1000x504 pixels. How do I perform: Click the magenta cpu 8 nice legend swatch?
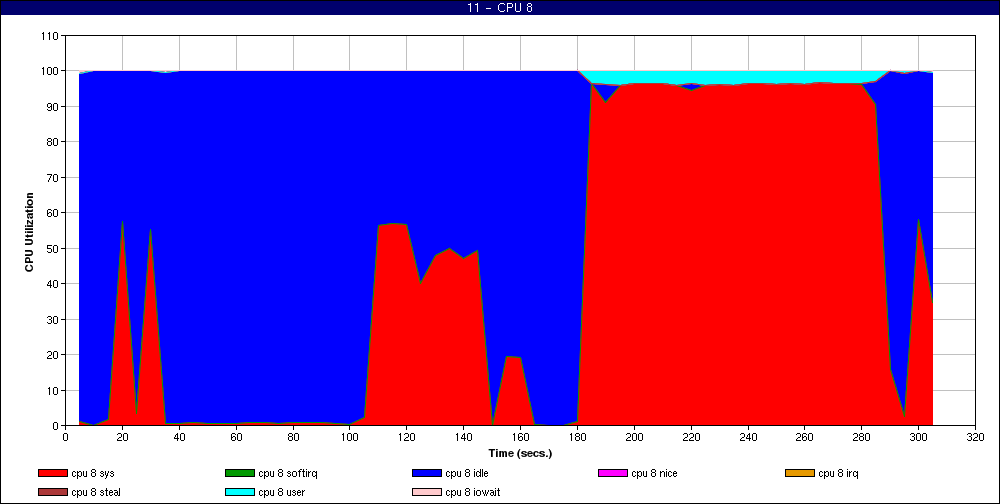click(612, 473)
